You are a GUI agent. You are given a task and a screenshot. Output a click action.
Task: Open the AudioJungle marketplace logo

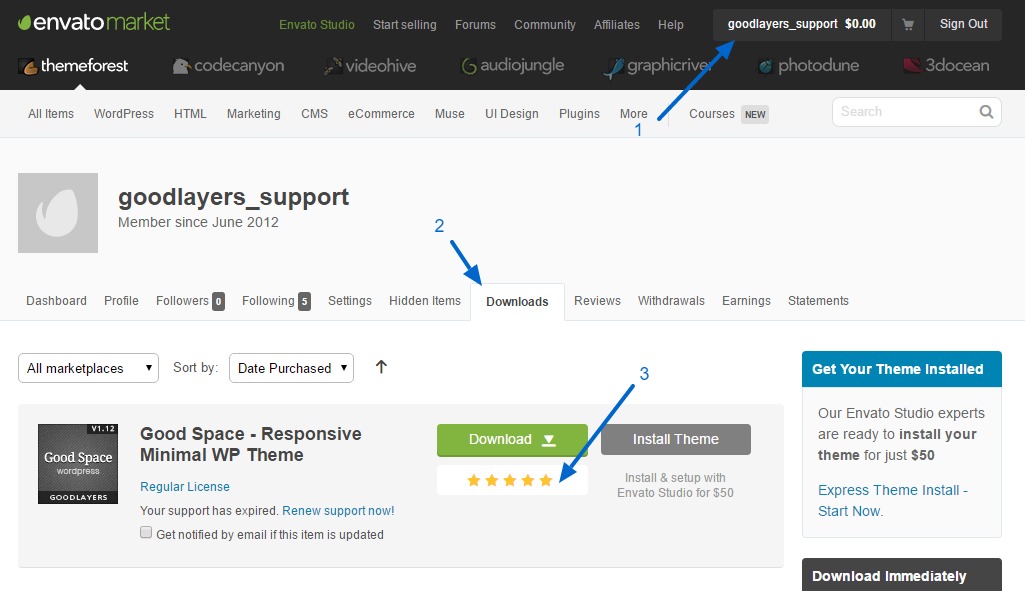512,66
